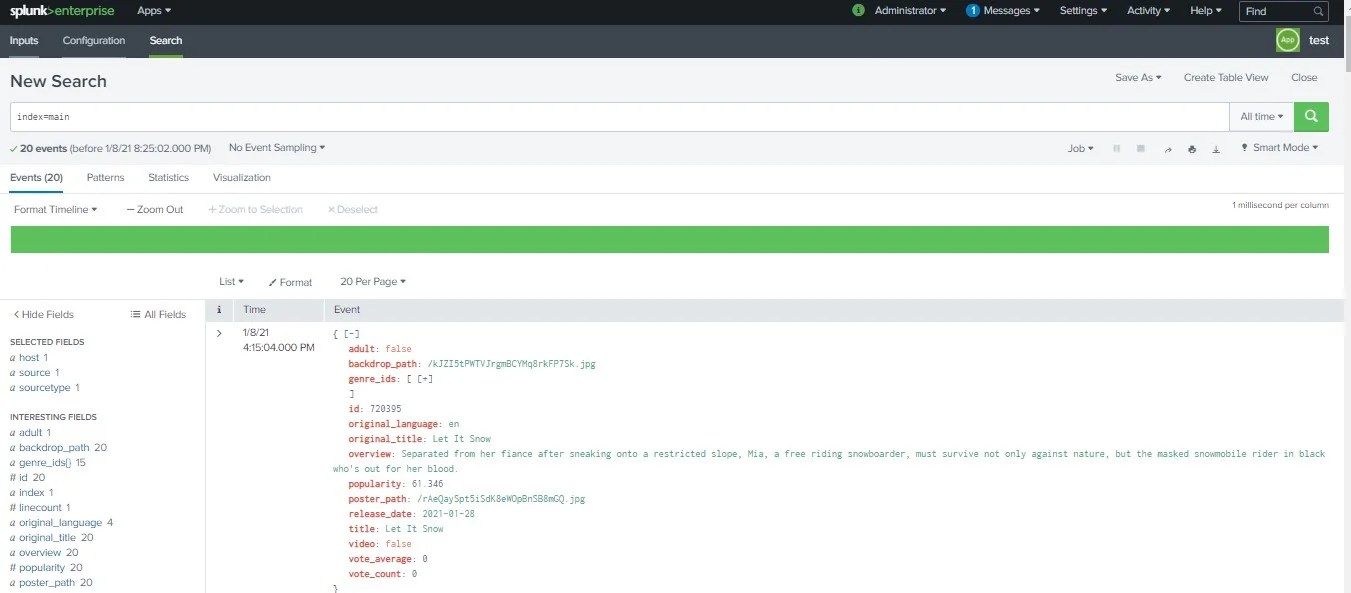Image resolution: width=1351 pixels, height=593 pixels.
Task: Click the id value 720395
Action: (x=385, y=409)
